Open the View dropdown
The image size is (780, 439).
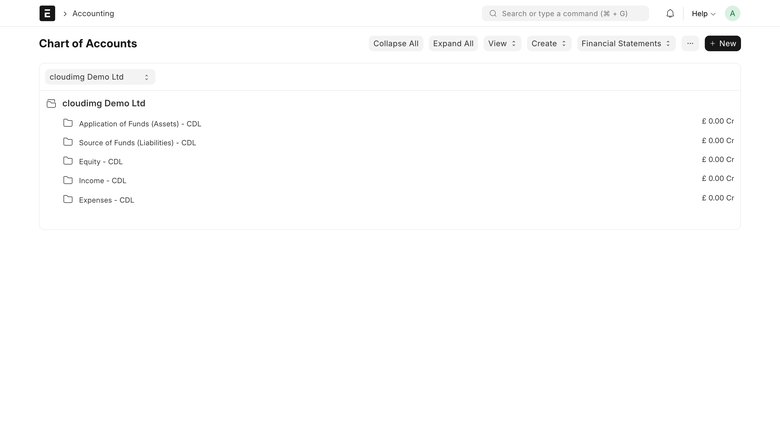(x=502, y=43)
